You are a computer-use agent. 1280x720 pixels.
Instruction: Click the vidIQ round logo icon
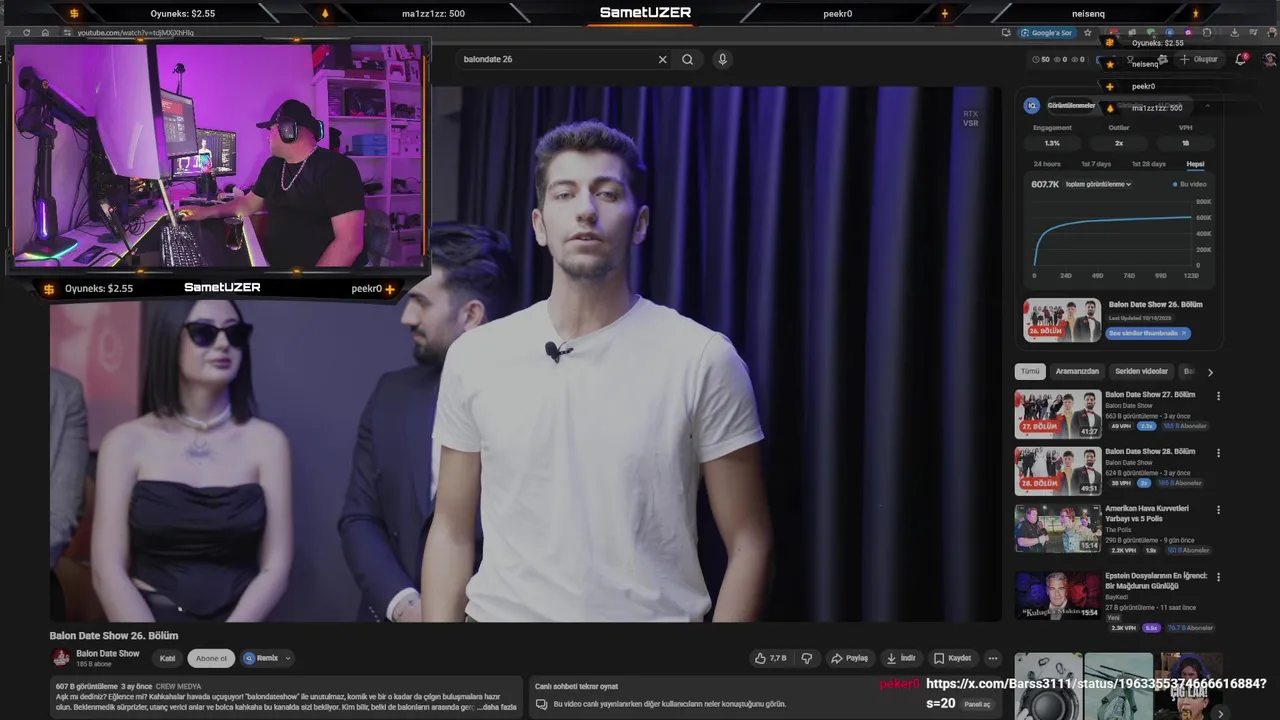[x=1032, y=105]
